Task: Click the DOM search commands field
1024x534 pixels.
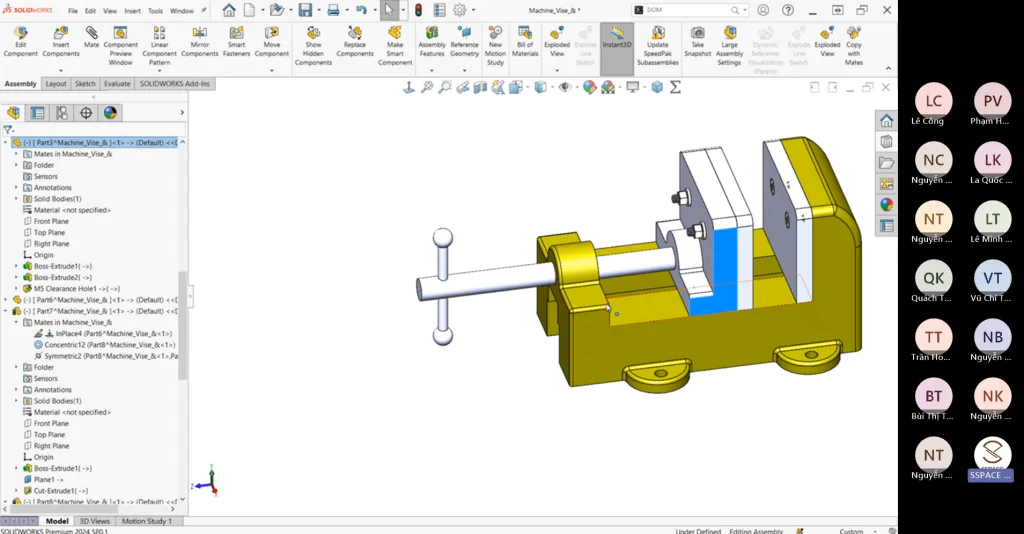Action: coord(691,10)
